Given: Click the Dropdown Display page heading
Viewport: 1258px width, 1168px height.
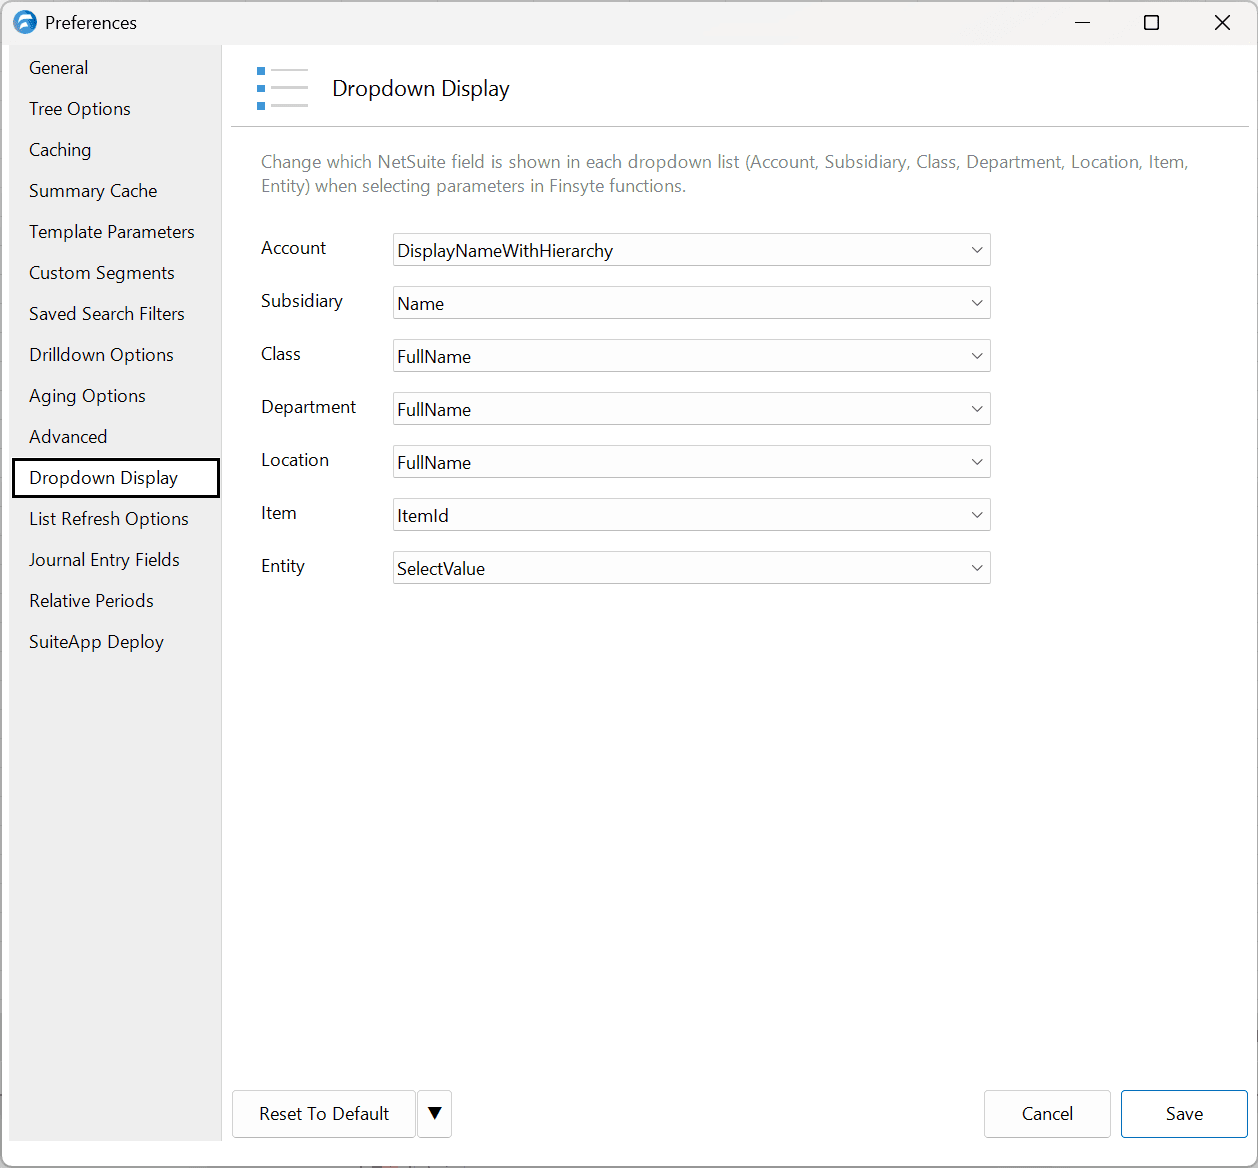Looking at the screenshot, I should [x=421, y=89].
